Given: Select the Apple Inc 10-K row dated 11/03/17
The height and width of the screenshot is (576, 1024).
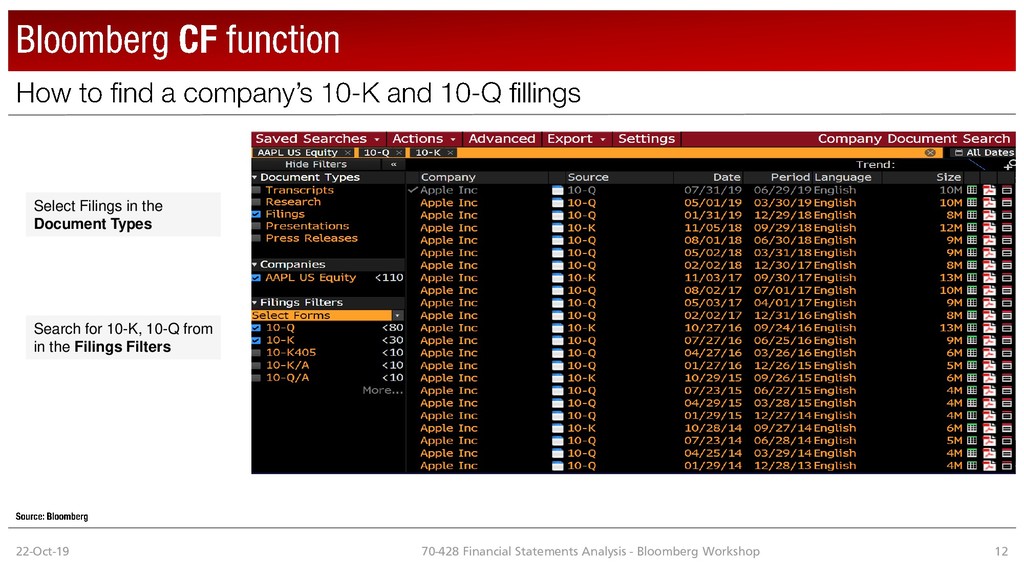Looking at the screenshot, I should pos(710,278).
